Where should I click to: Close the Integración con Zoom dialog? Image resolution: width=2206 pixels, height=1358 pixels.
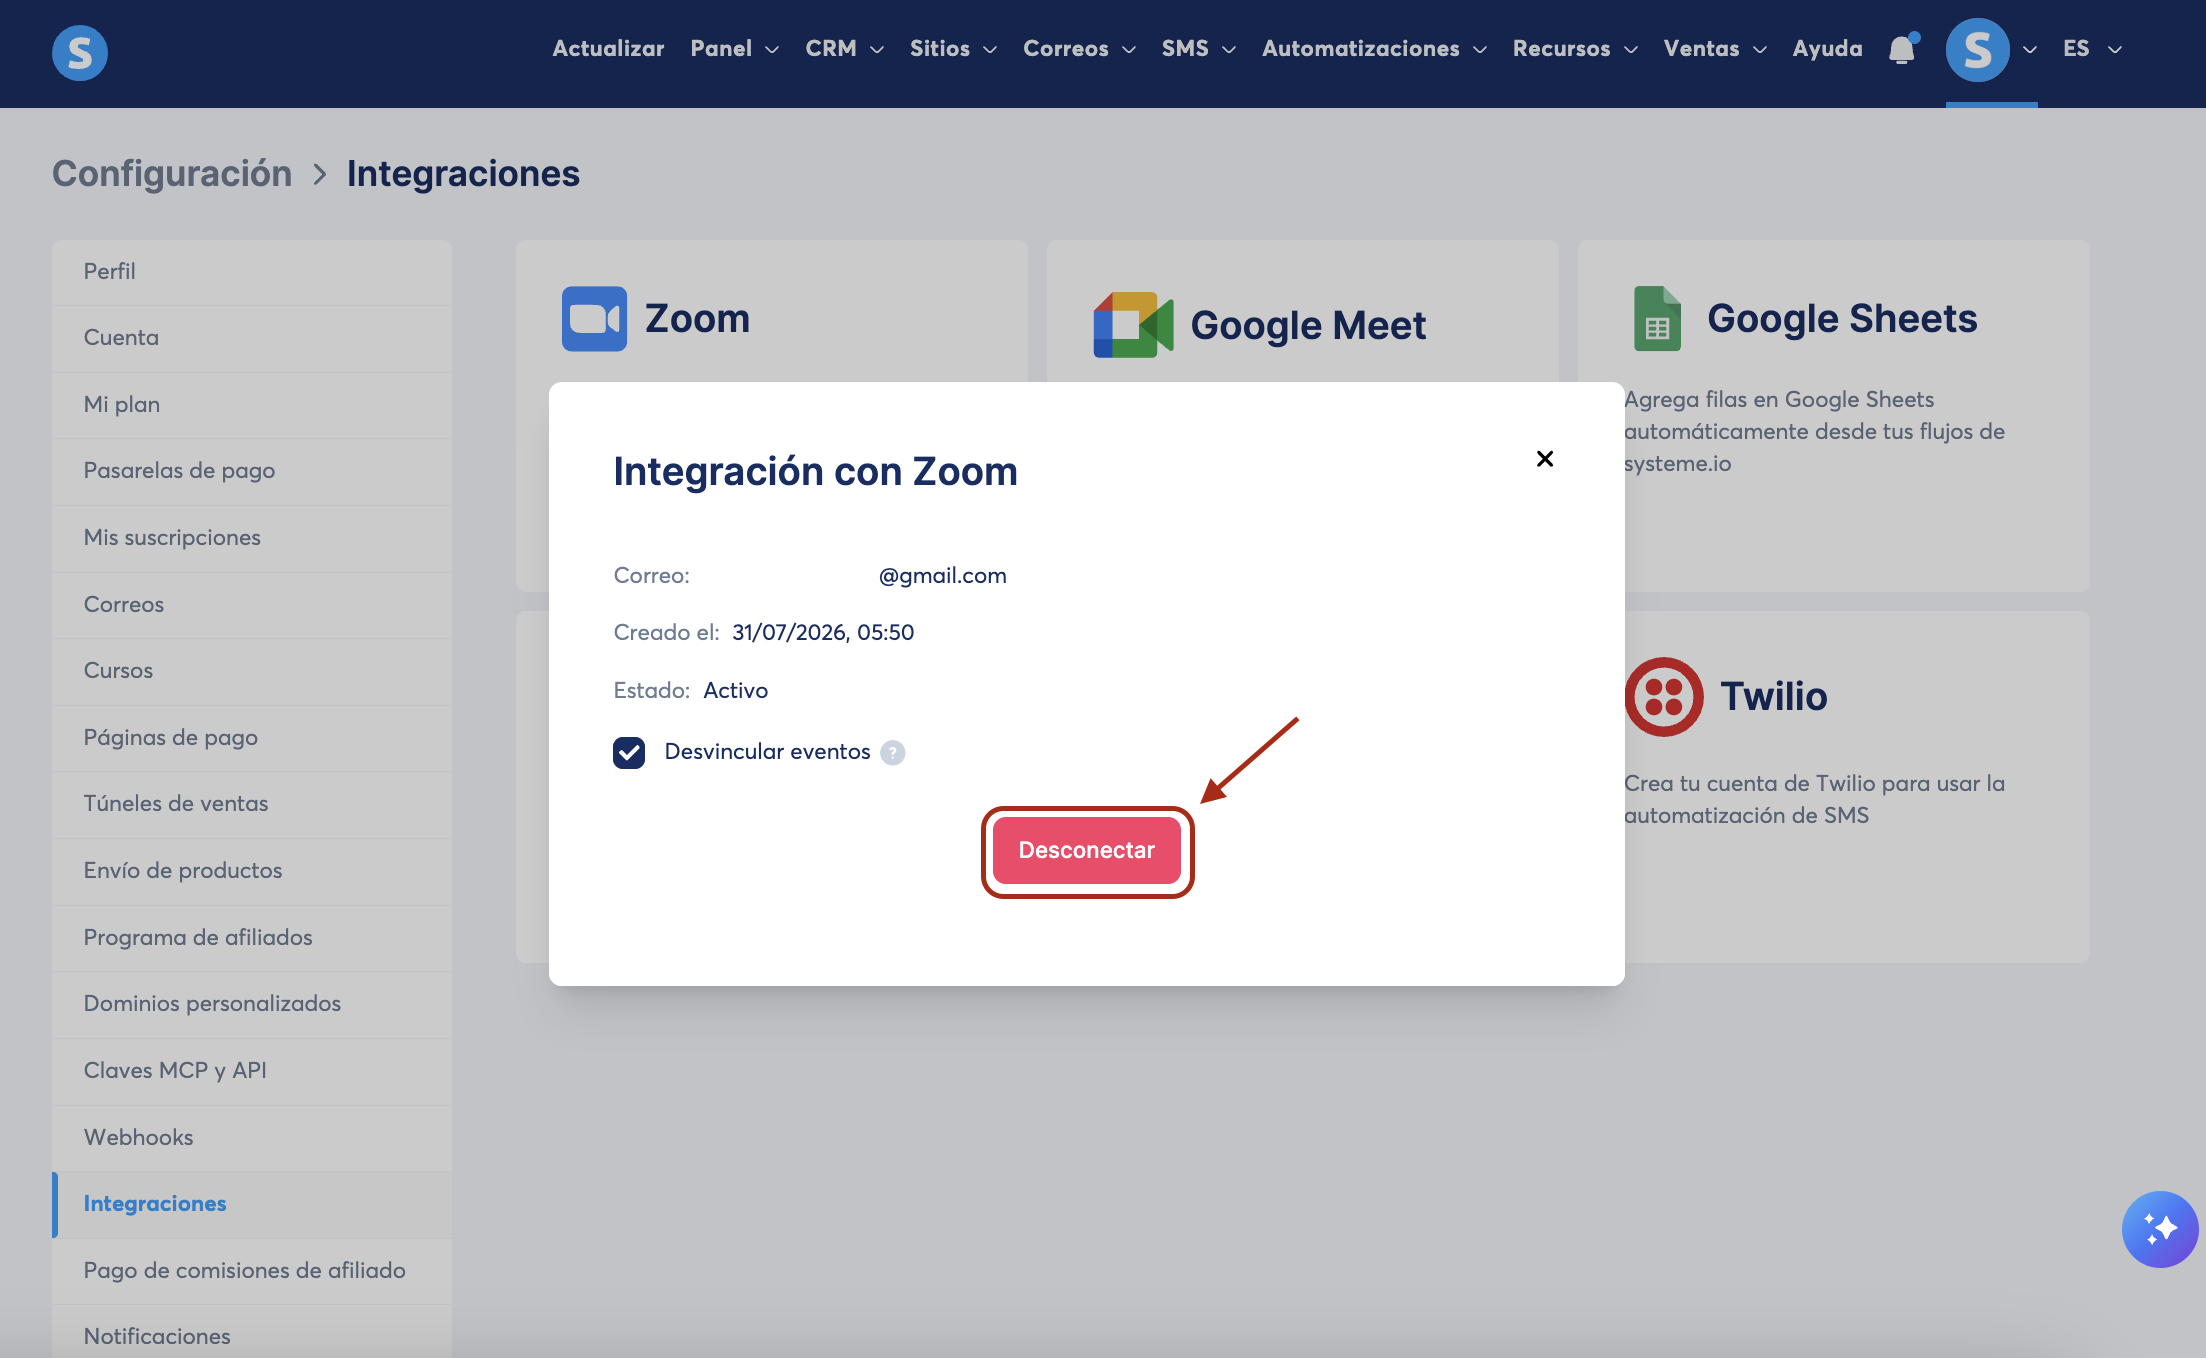coord(1545,458)
